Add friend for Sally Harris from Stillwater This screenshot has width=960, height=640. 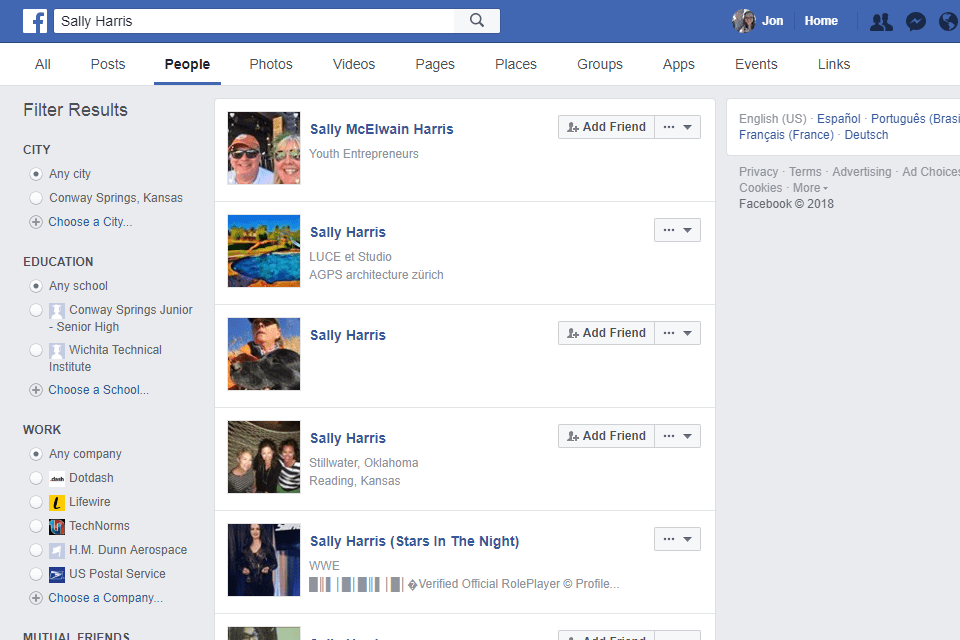[x=606, y=435]
